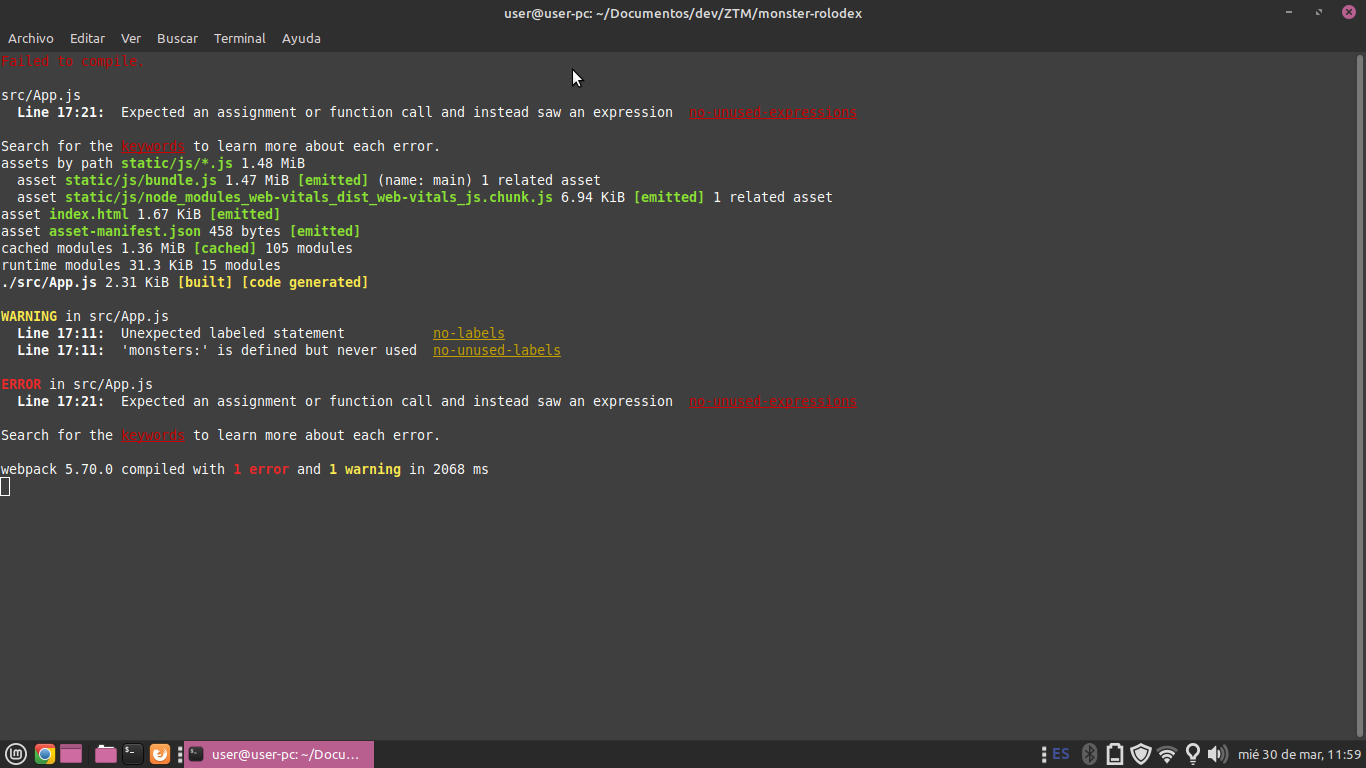Image resolution: width=1366 pixels, height=768 pixels.
Task: Launch a new terminal from the panel
Action: click(132, 754)
